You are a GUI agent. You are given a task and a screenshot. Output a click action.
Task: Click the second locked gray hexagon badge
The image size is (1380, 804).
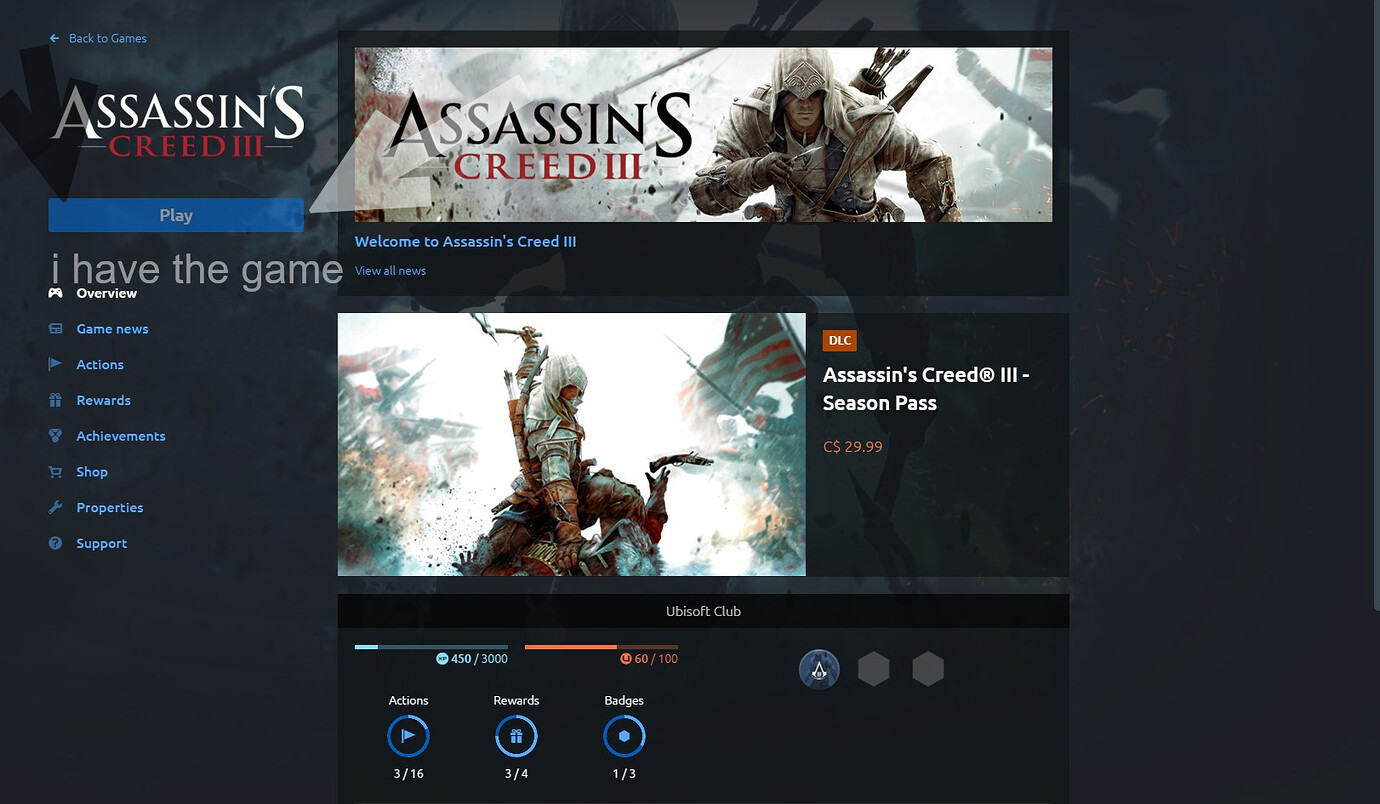928,669
